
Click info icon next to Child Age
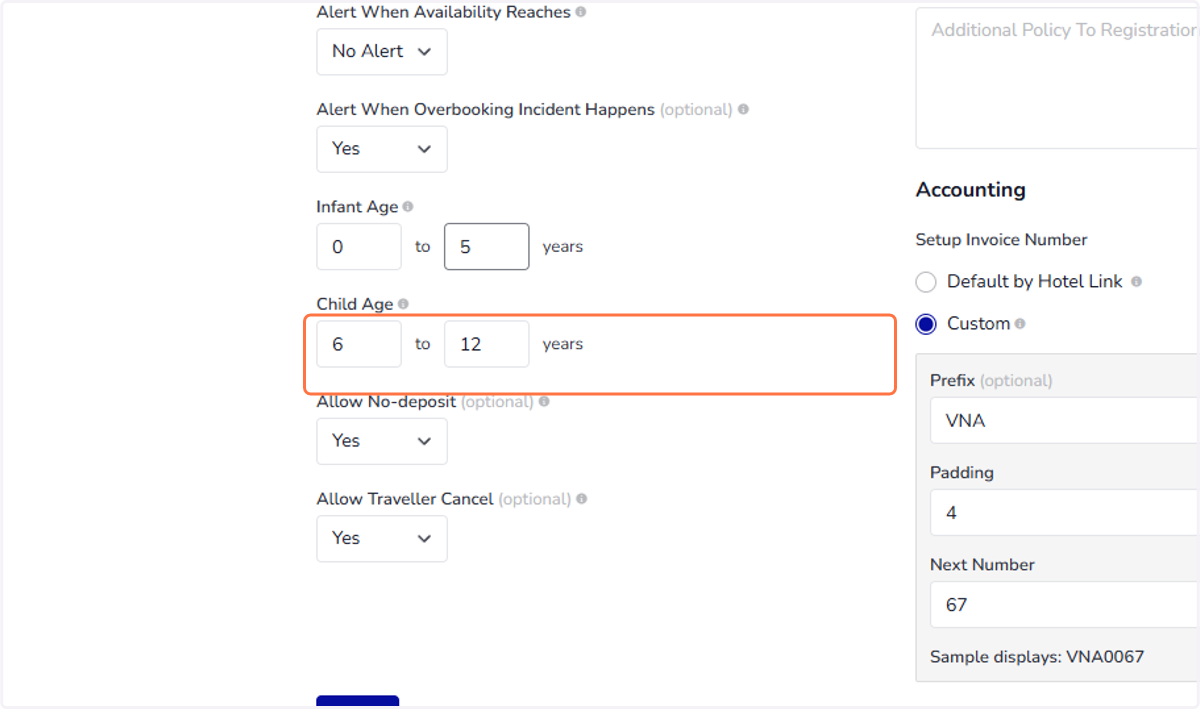(x=404, y=304)
